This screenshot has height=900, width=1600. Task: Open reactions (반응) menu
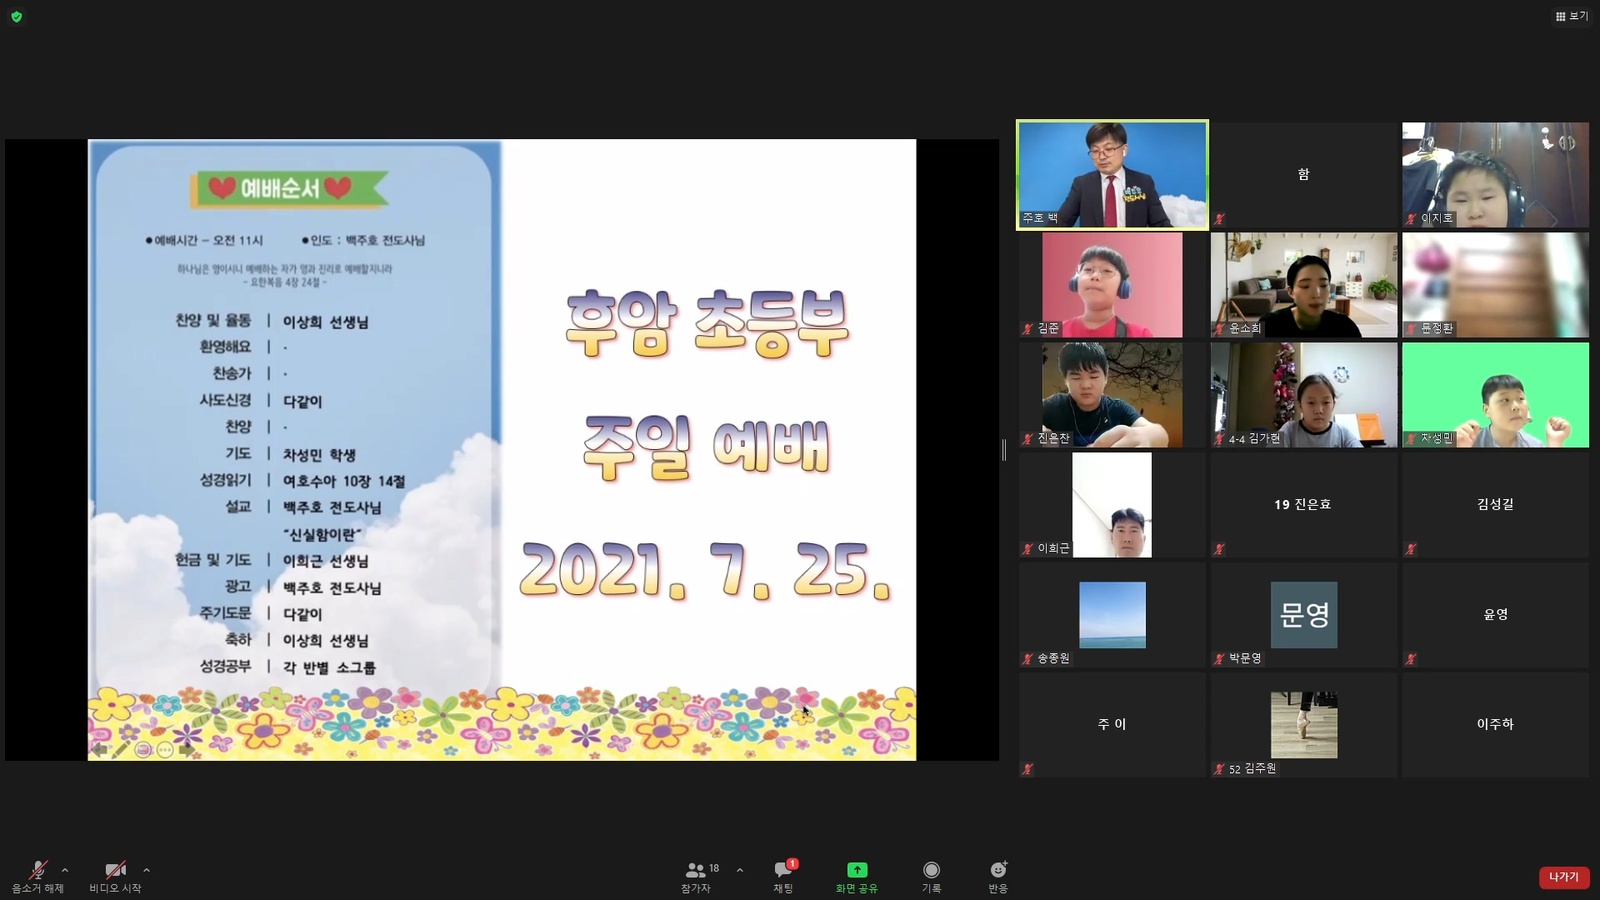[998, 875]
